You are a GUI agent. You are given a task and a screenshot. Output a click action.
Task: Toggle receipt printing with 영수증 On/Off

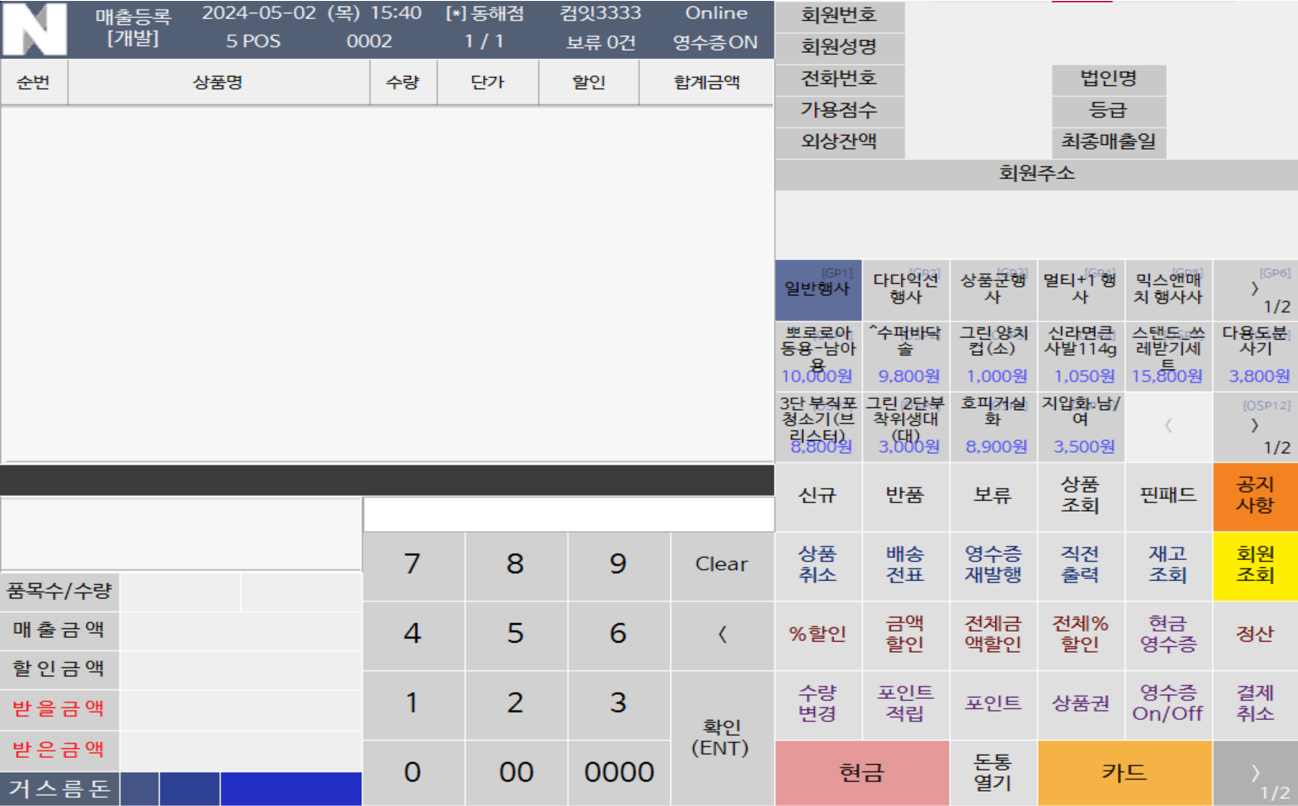1169,704
